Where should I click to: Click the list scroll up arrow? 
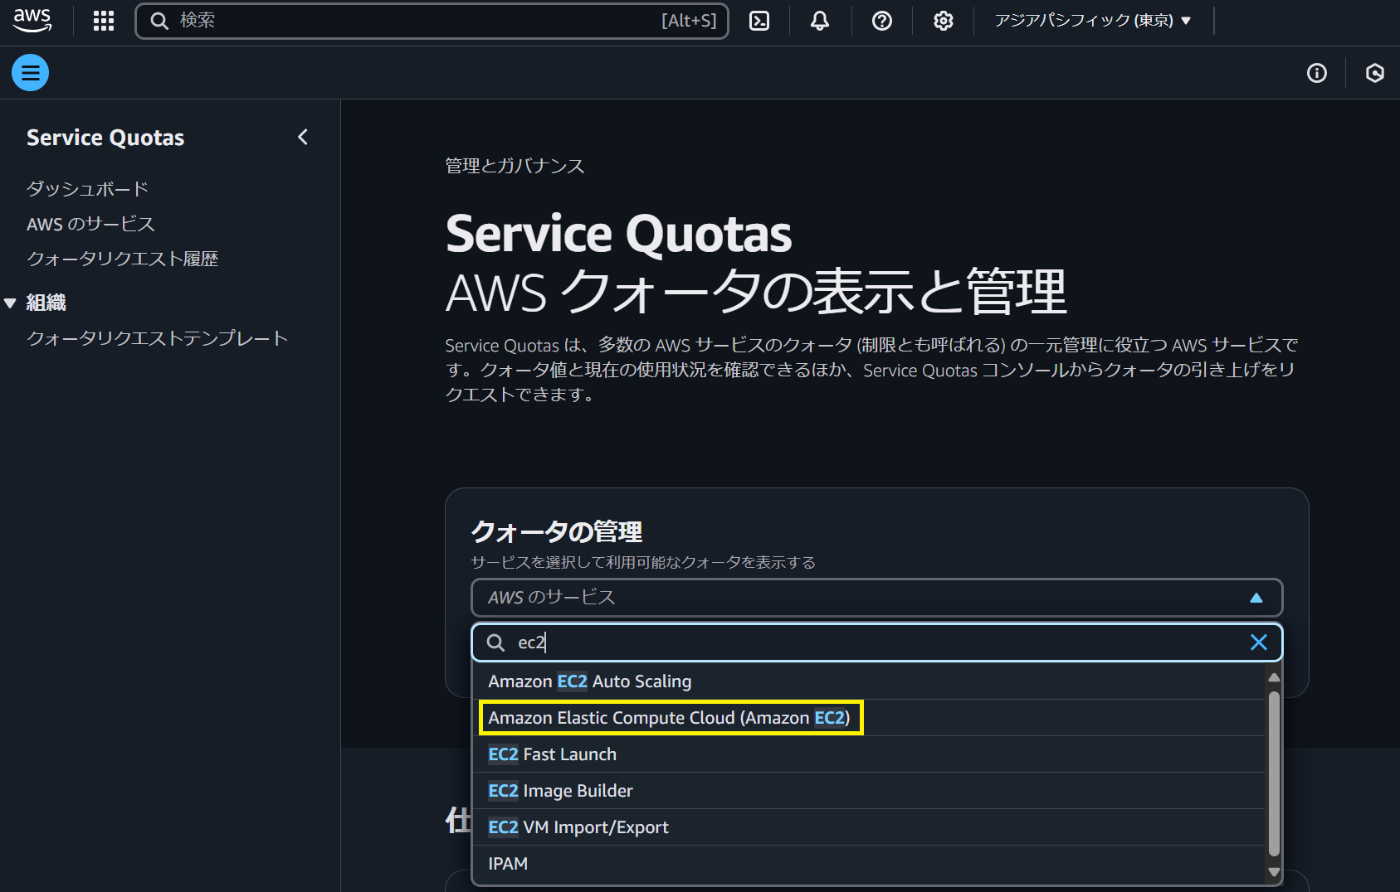click(x=1274, y=677)
